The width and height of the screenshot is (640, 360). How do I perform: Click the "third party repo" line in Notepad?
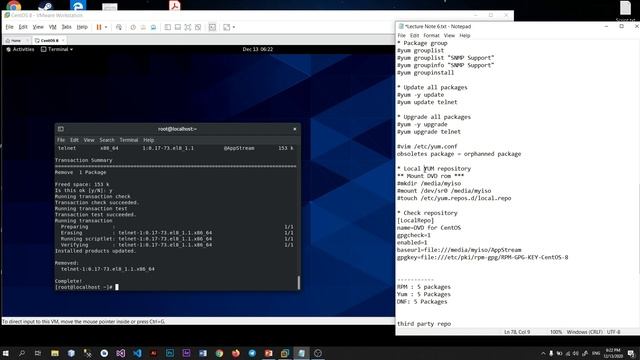point(424,324)
